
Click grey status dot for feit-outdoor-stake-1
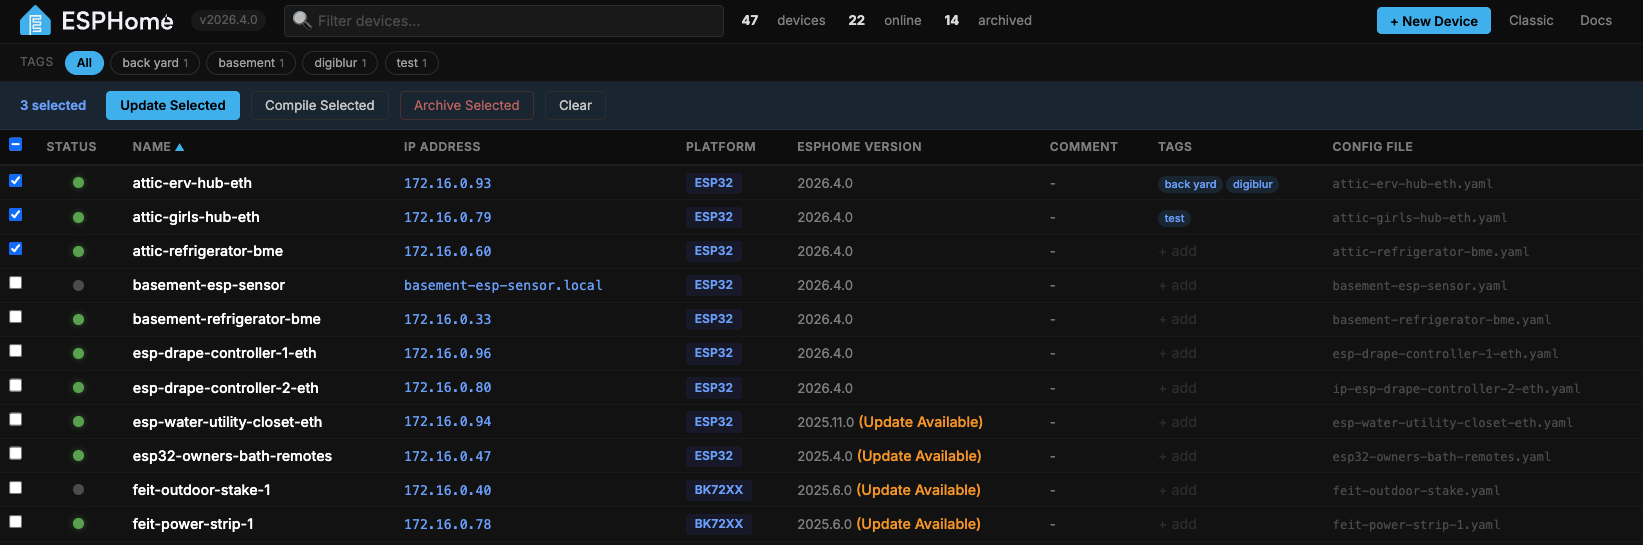(78, 490)
